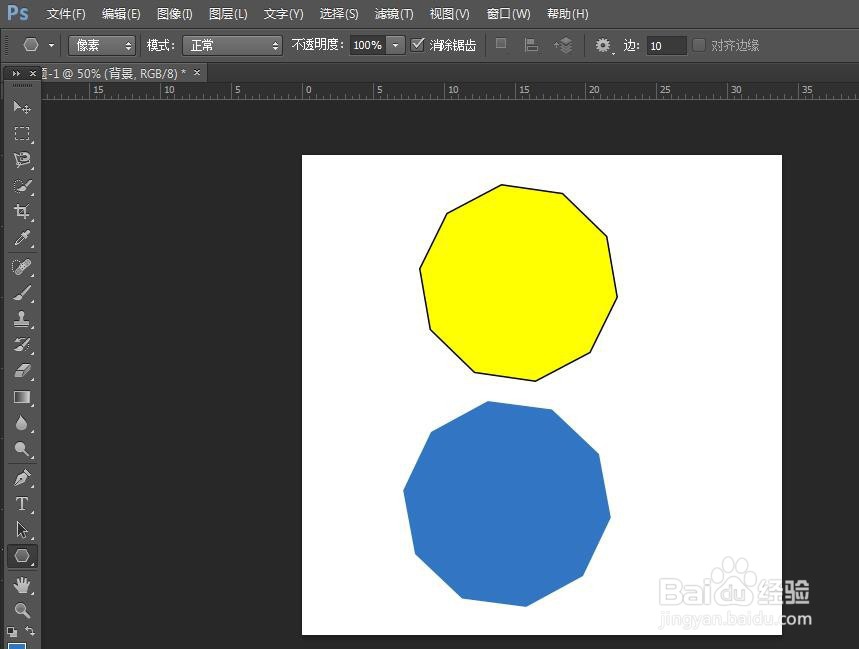
Task: Select the Gradient tool
Action: pos(22,397)
